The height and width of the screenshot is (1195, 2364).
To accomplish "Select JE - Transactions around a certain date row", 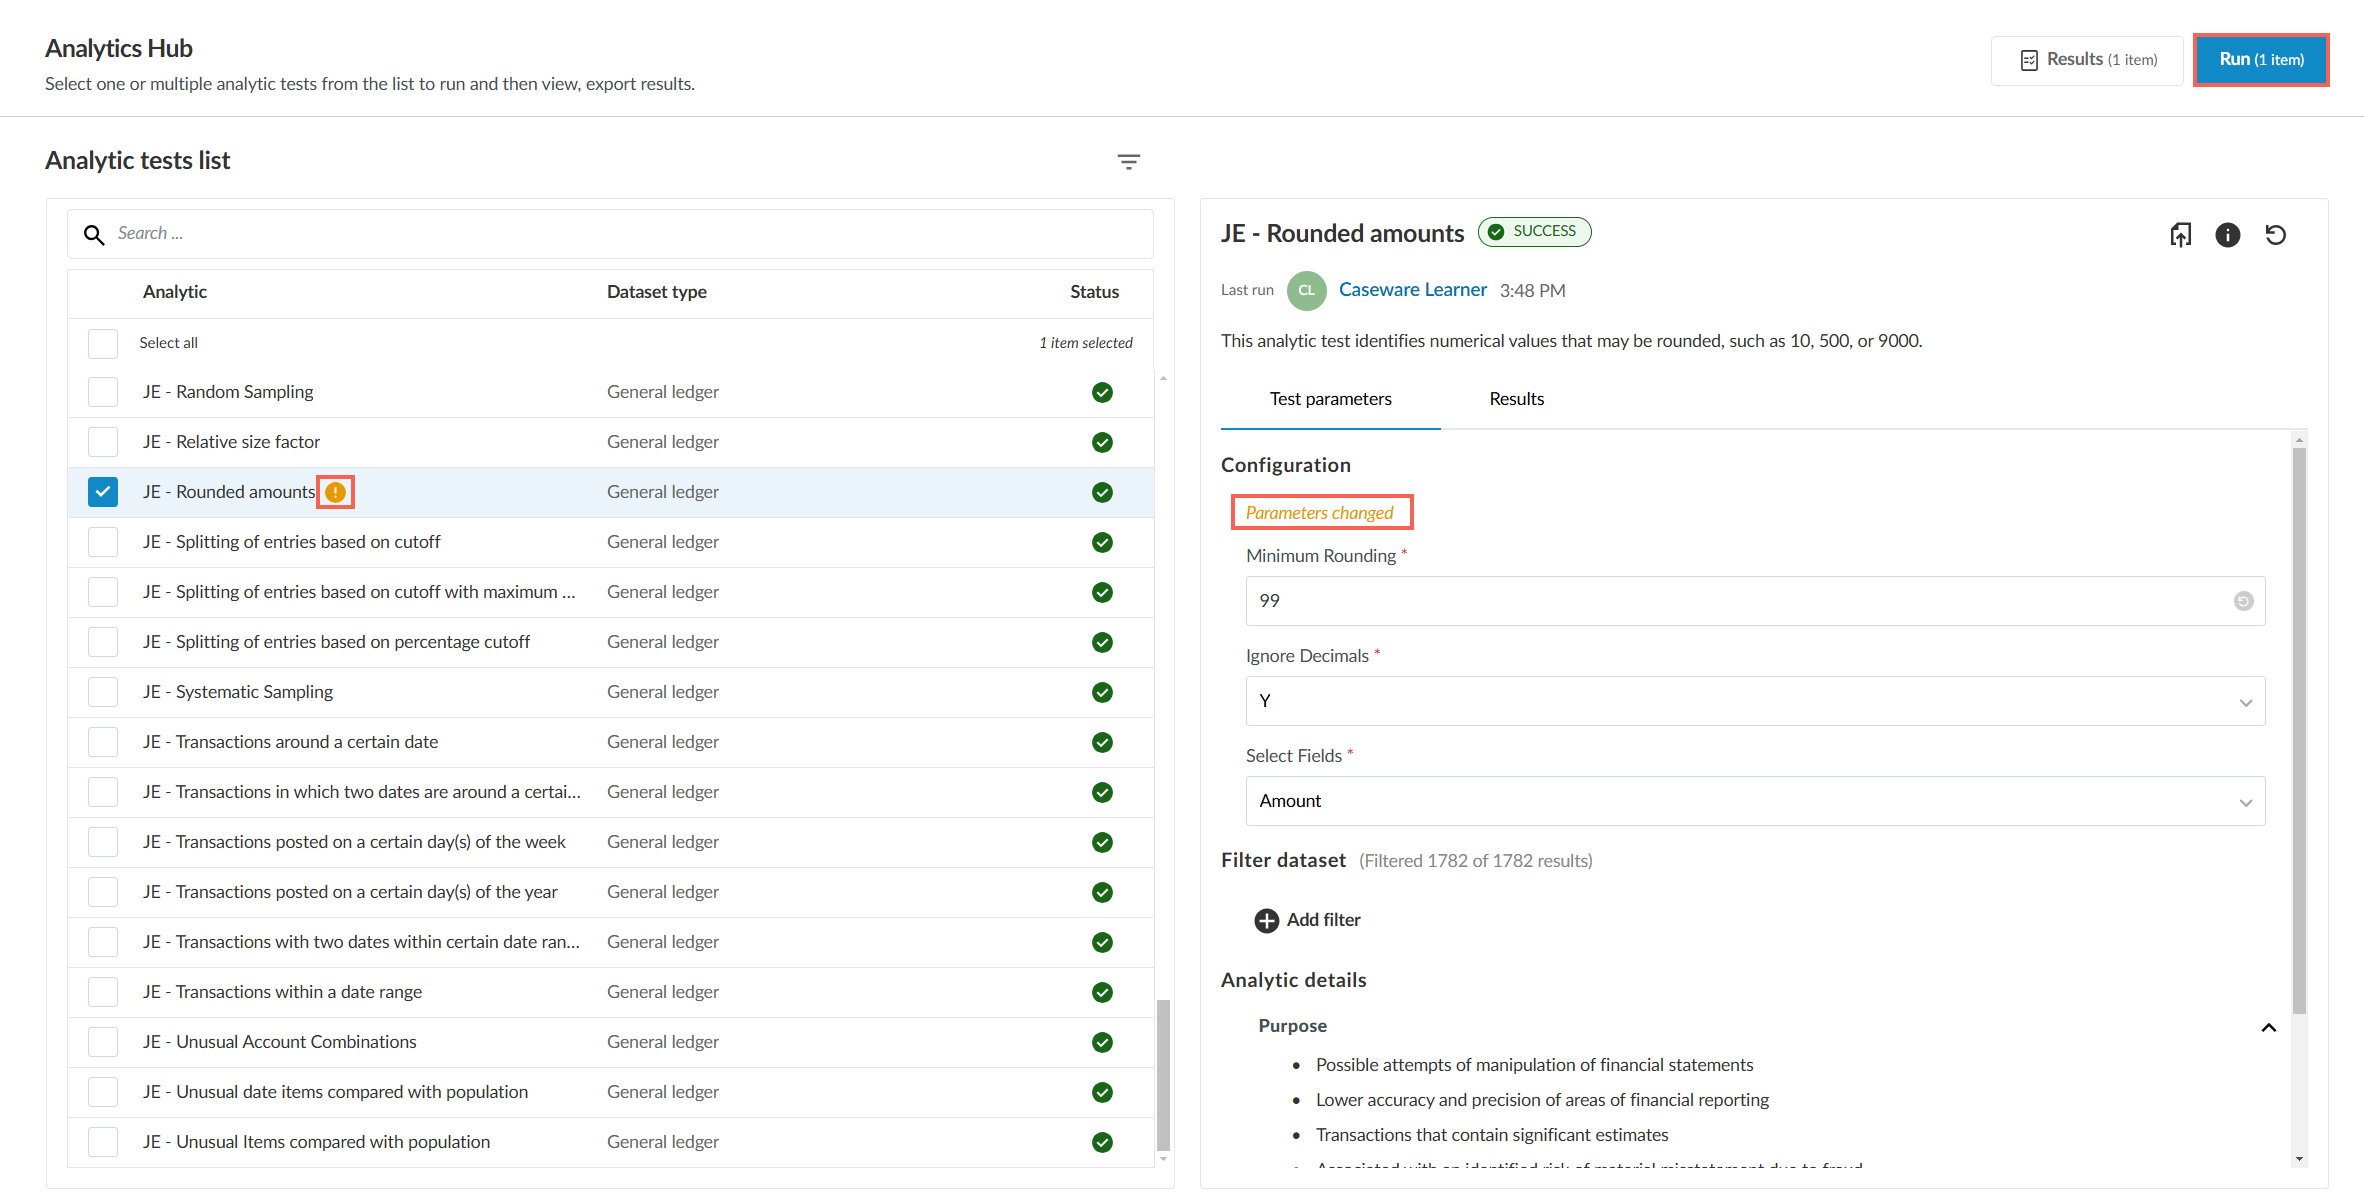I will tap(610, 742).
